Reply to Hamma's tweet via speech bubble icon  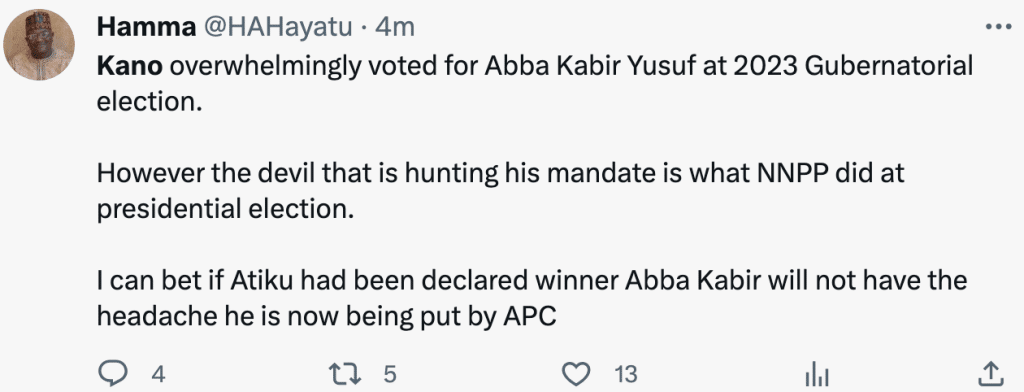pyautogui.click(x=116, y=374)
